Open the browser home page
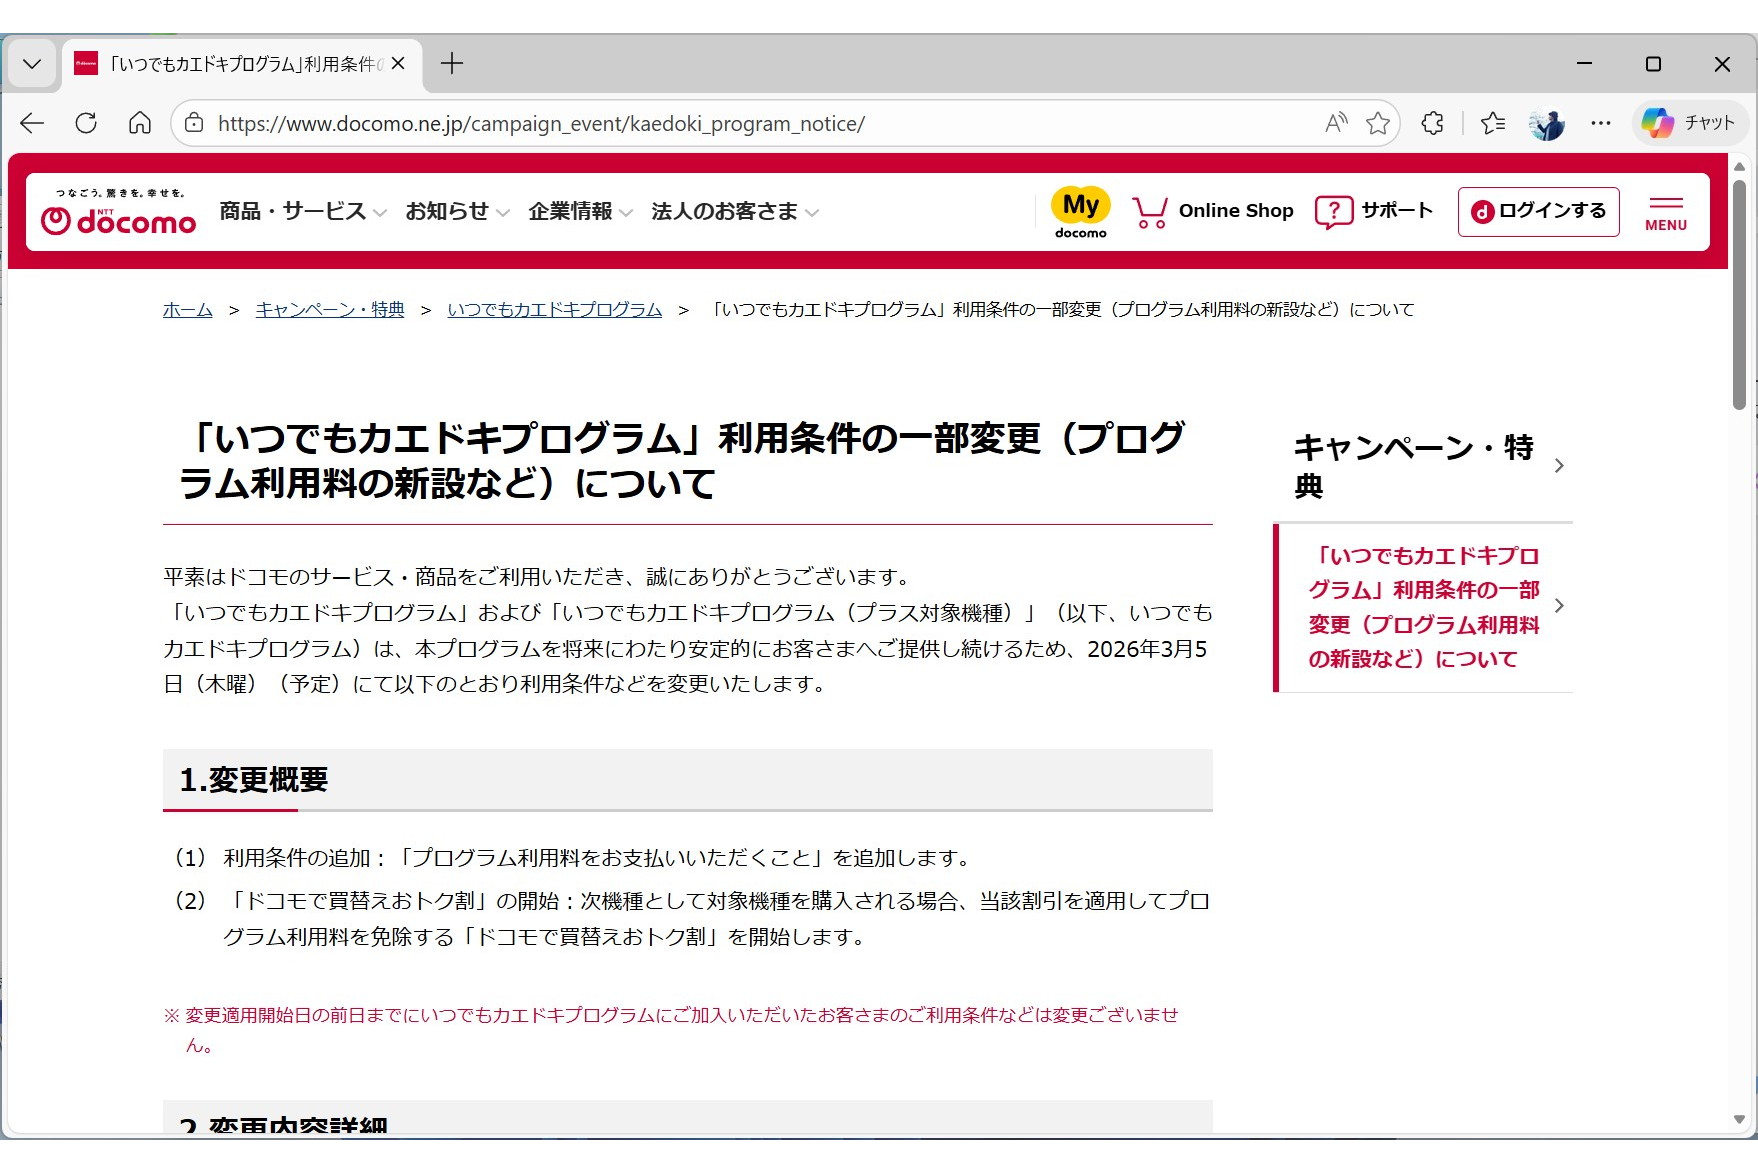This screenshot has width=1758, height=1172. pyautogui.click(x=140, y=123)
